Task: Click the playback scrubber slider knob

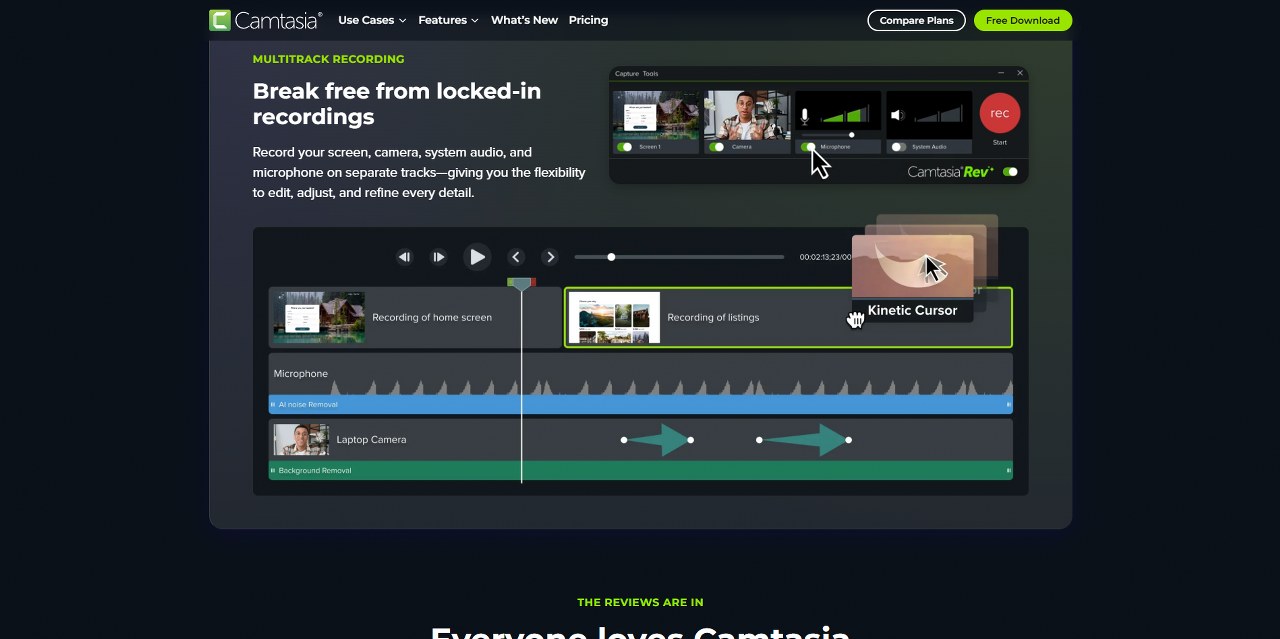Action: coord(611,257)
